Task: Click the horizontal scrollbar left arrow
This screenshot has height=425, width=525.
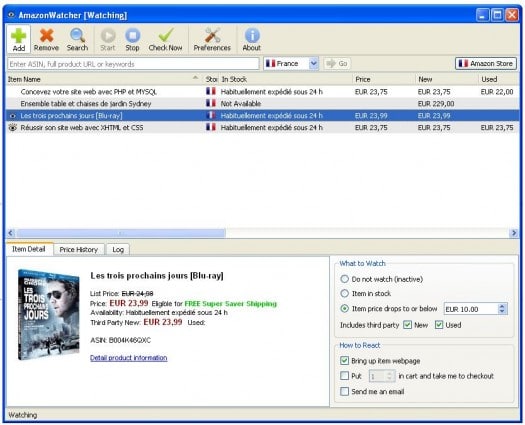Action: (x=11, y=233)
